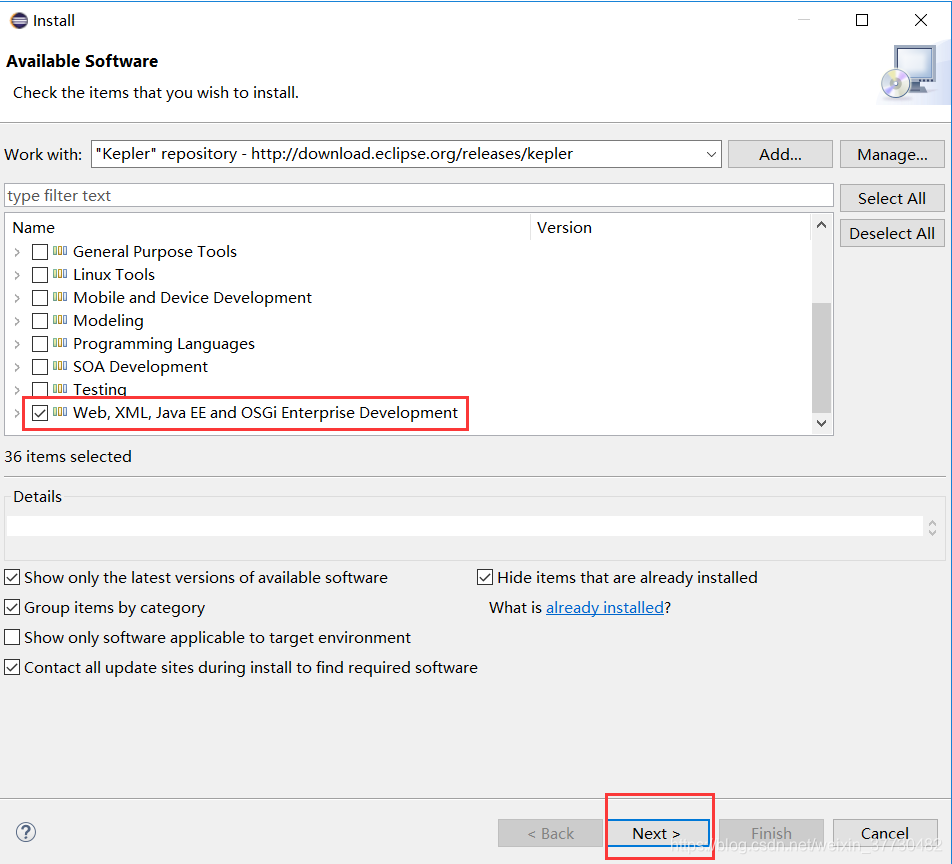Screen dimensions: 952x864
Task: Toggle Contact all update sites checkbox
Action: [12, 667]
